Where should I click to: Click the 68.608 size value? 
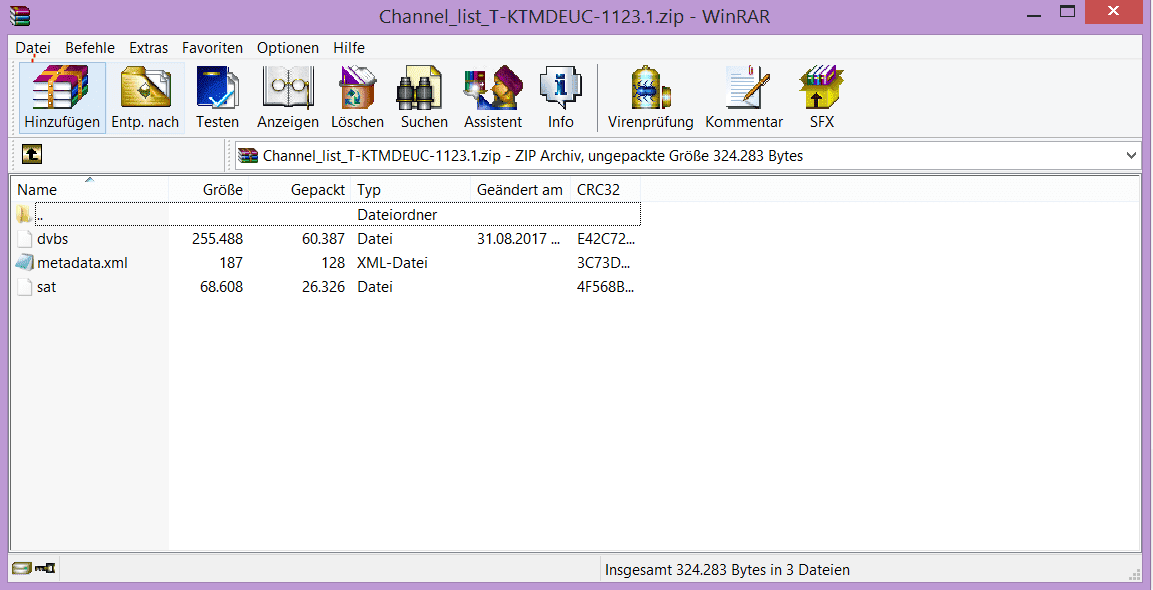221,287
